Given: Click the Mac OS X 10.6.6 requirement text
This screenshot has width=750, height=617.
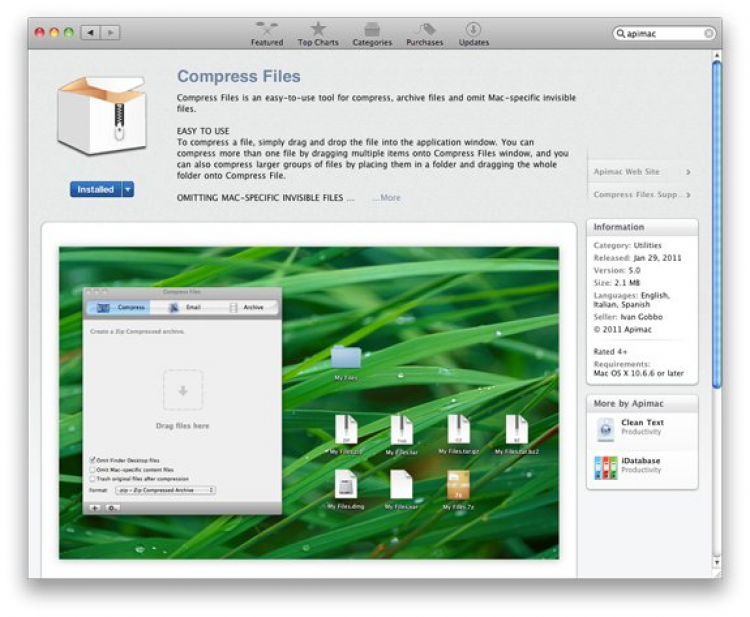Looking at the screenshot, I should point(639,373).
